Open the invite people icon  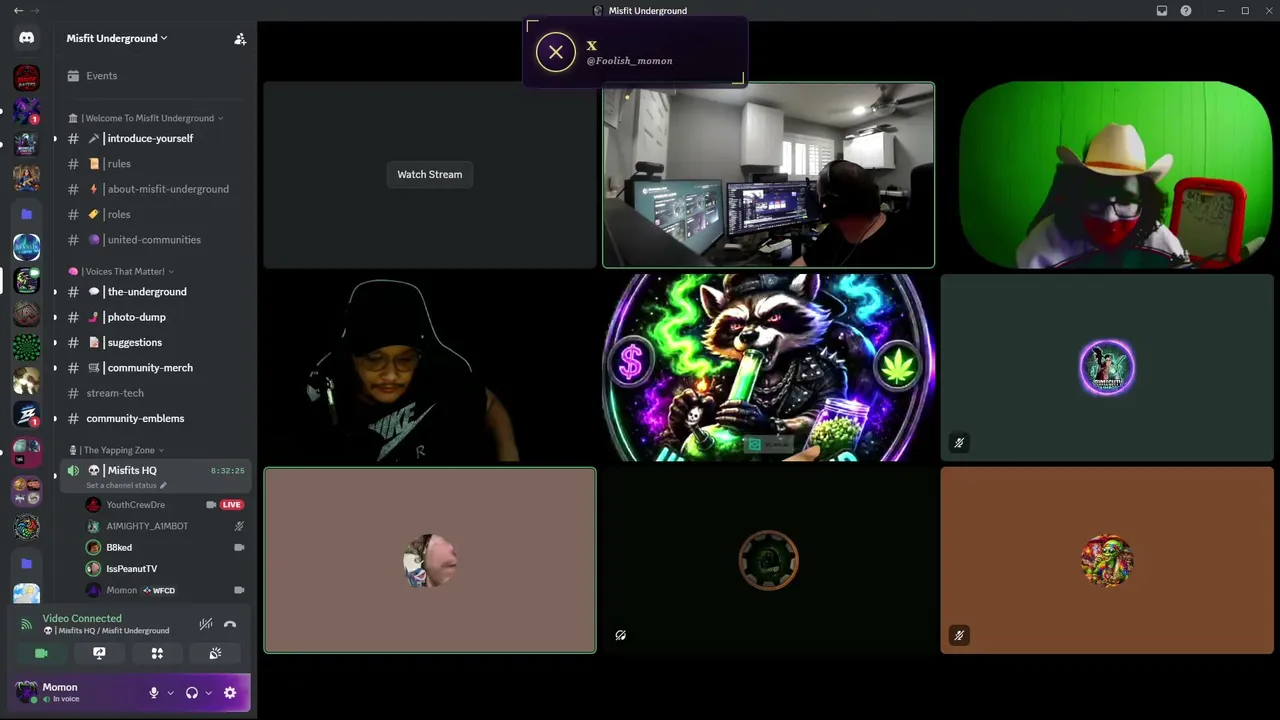point(240,39)
